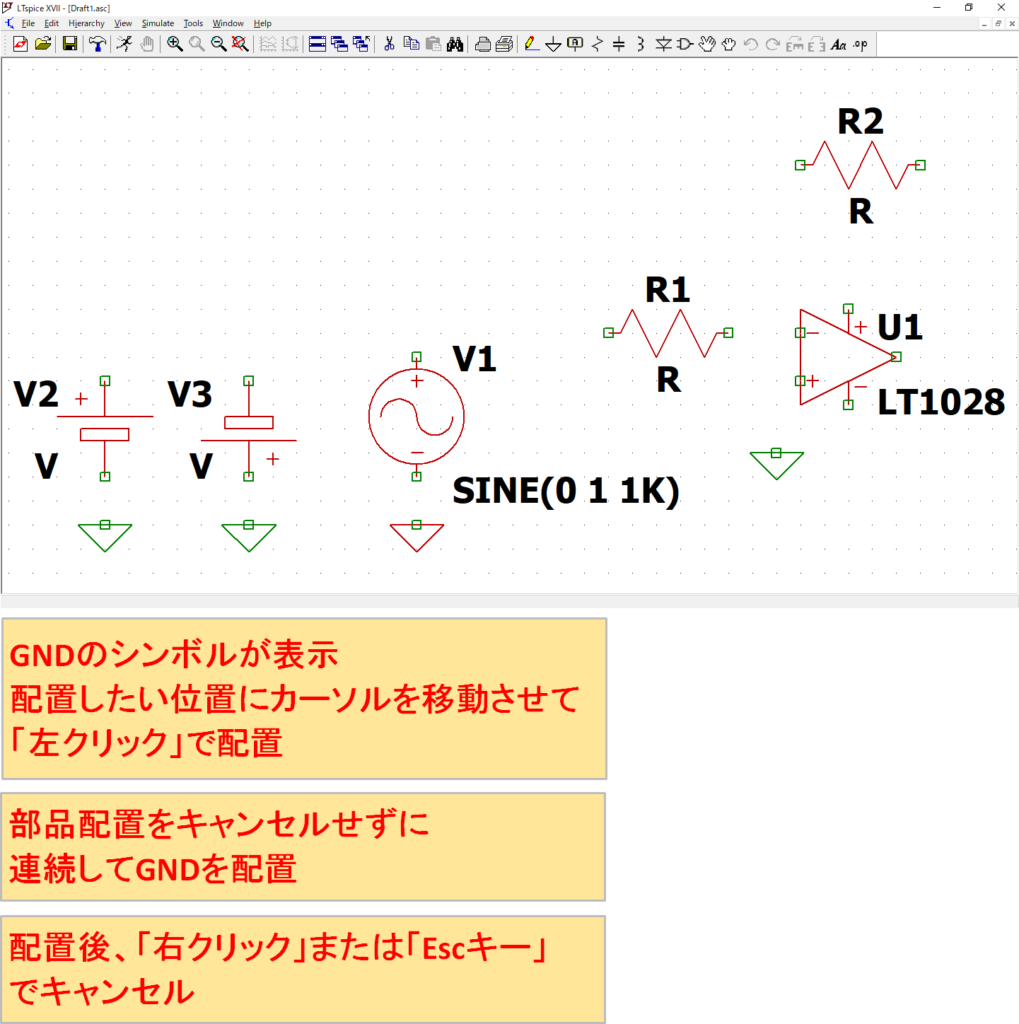
Task: Select the Text Aa tool
Action: [839, 44]
